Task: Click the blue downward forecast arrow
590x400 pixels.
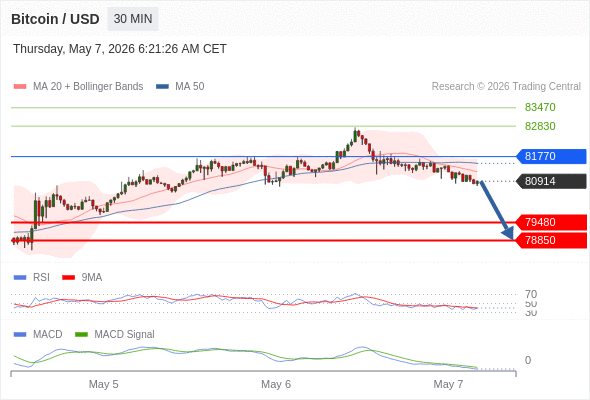Action: click(497, 210)
